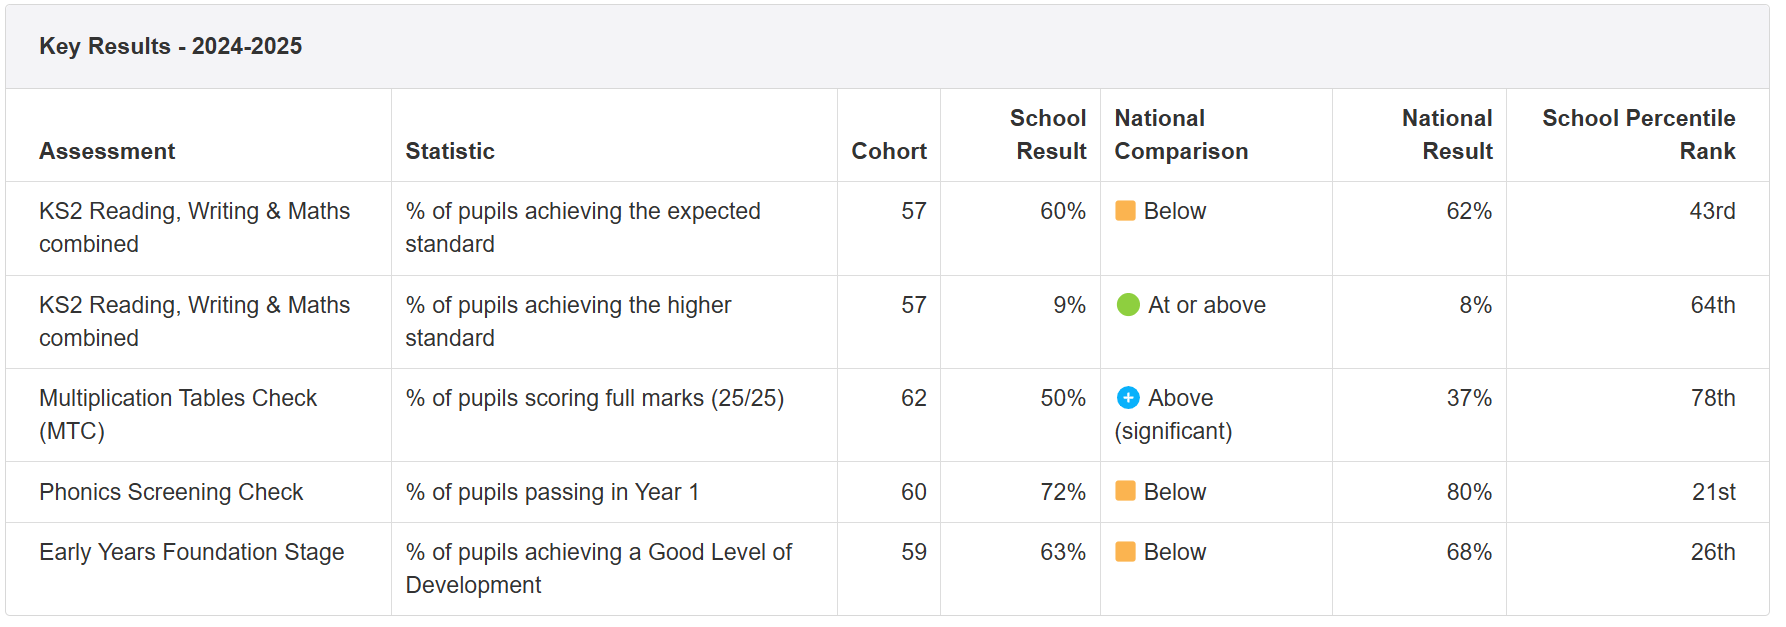Click the 50% school result value
This screenshot has height=627, width=1786.
[x=1062, y=398]
